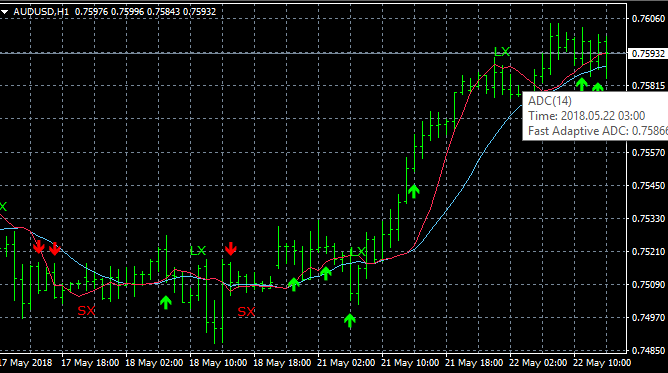The height and width of the screenshot is (373, 668).
Task: Click the current price tag 0.75932 on the price axis
Action: (x=648, y=54)
